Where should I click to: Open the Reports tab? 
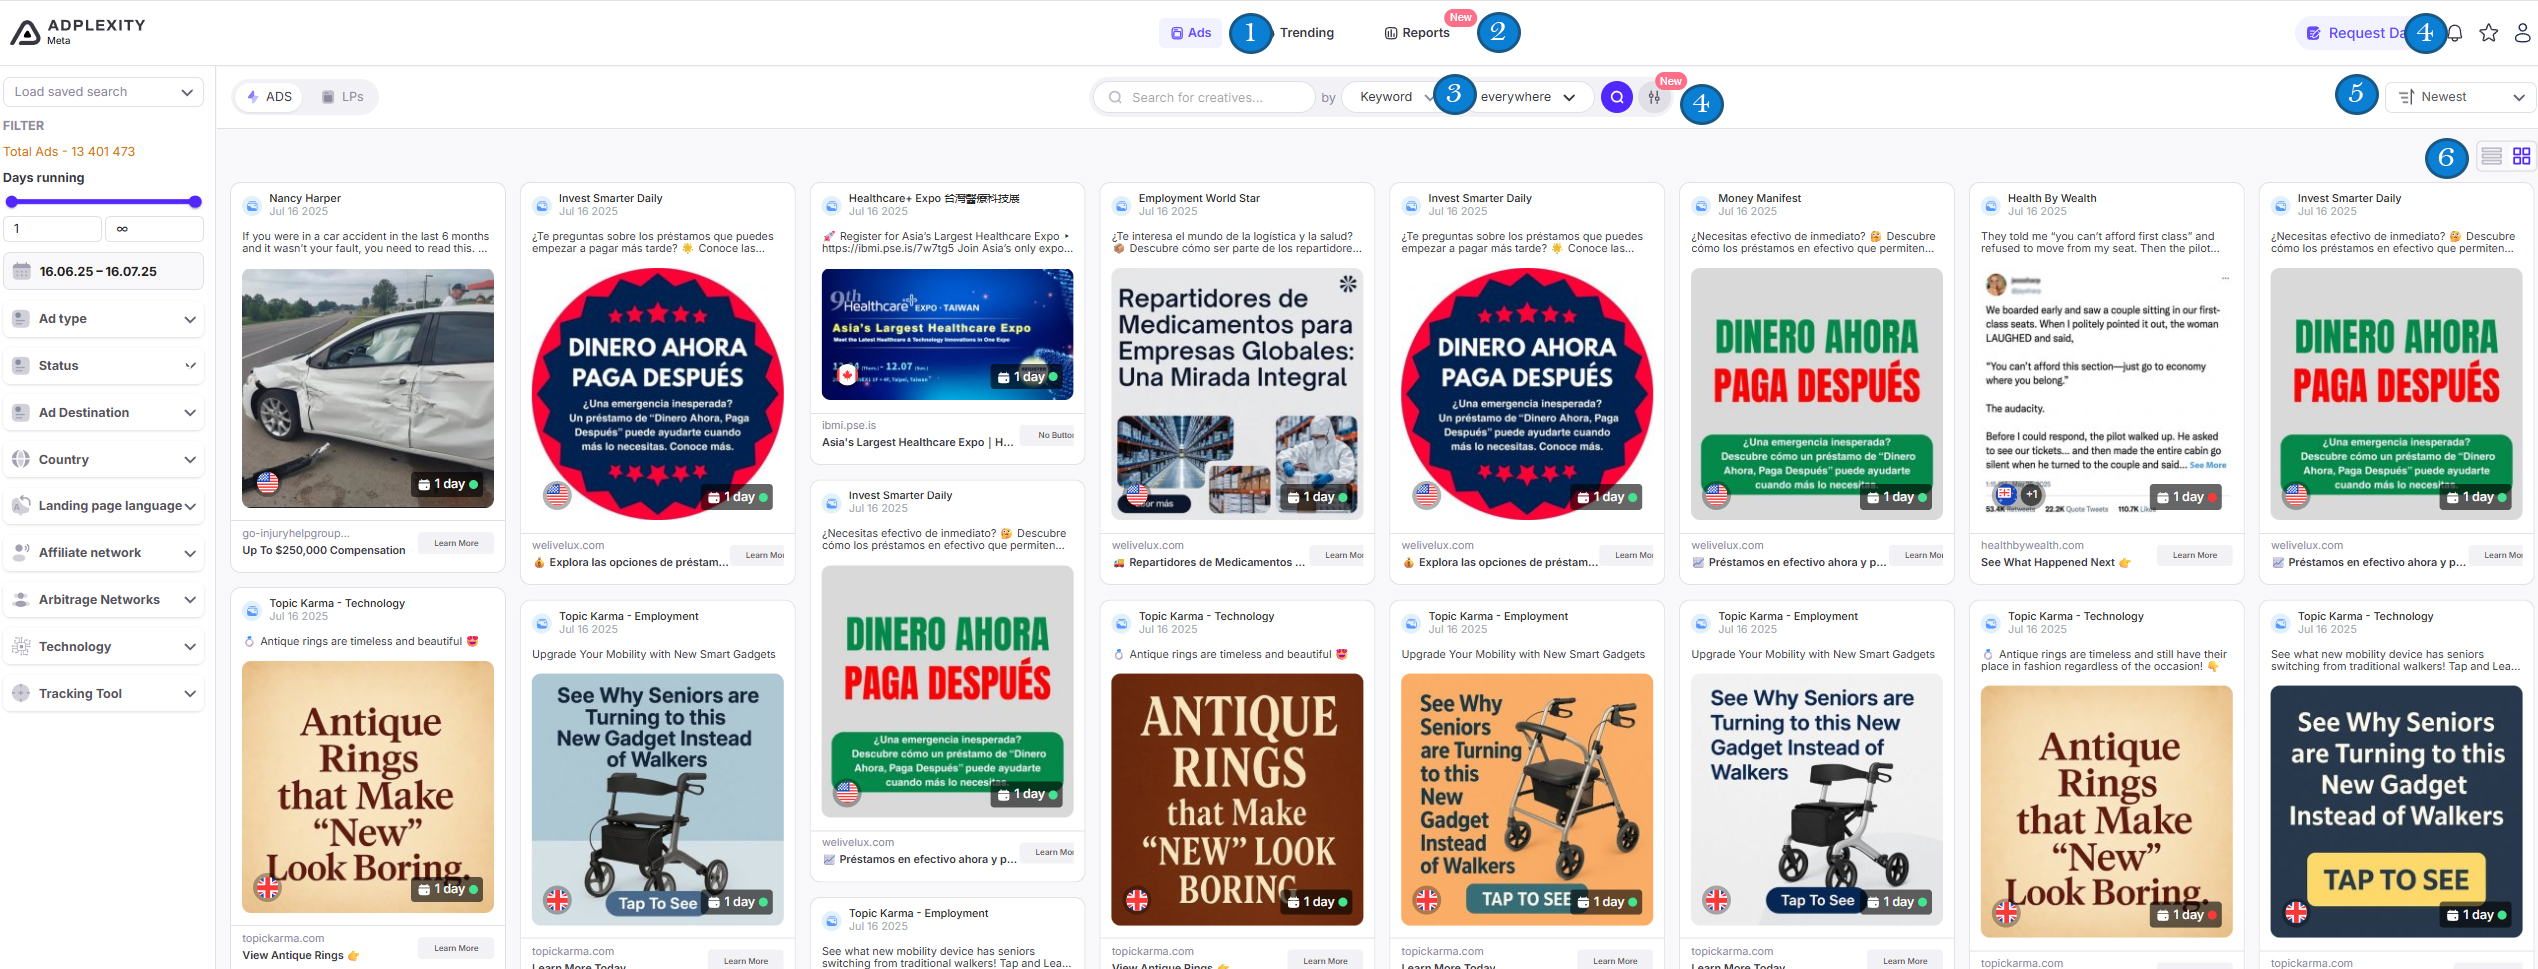[x=1417, y=33]
